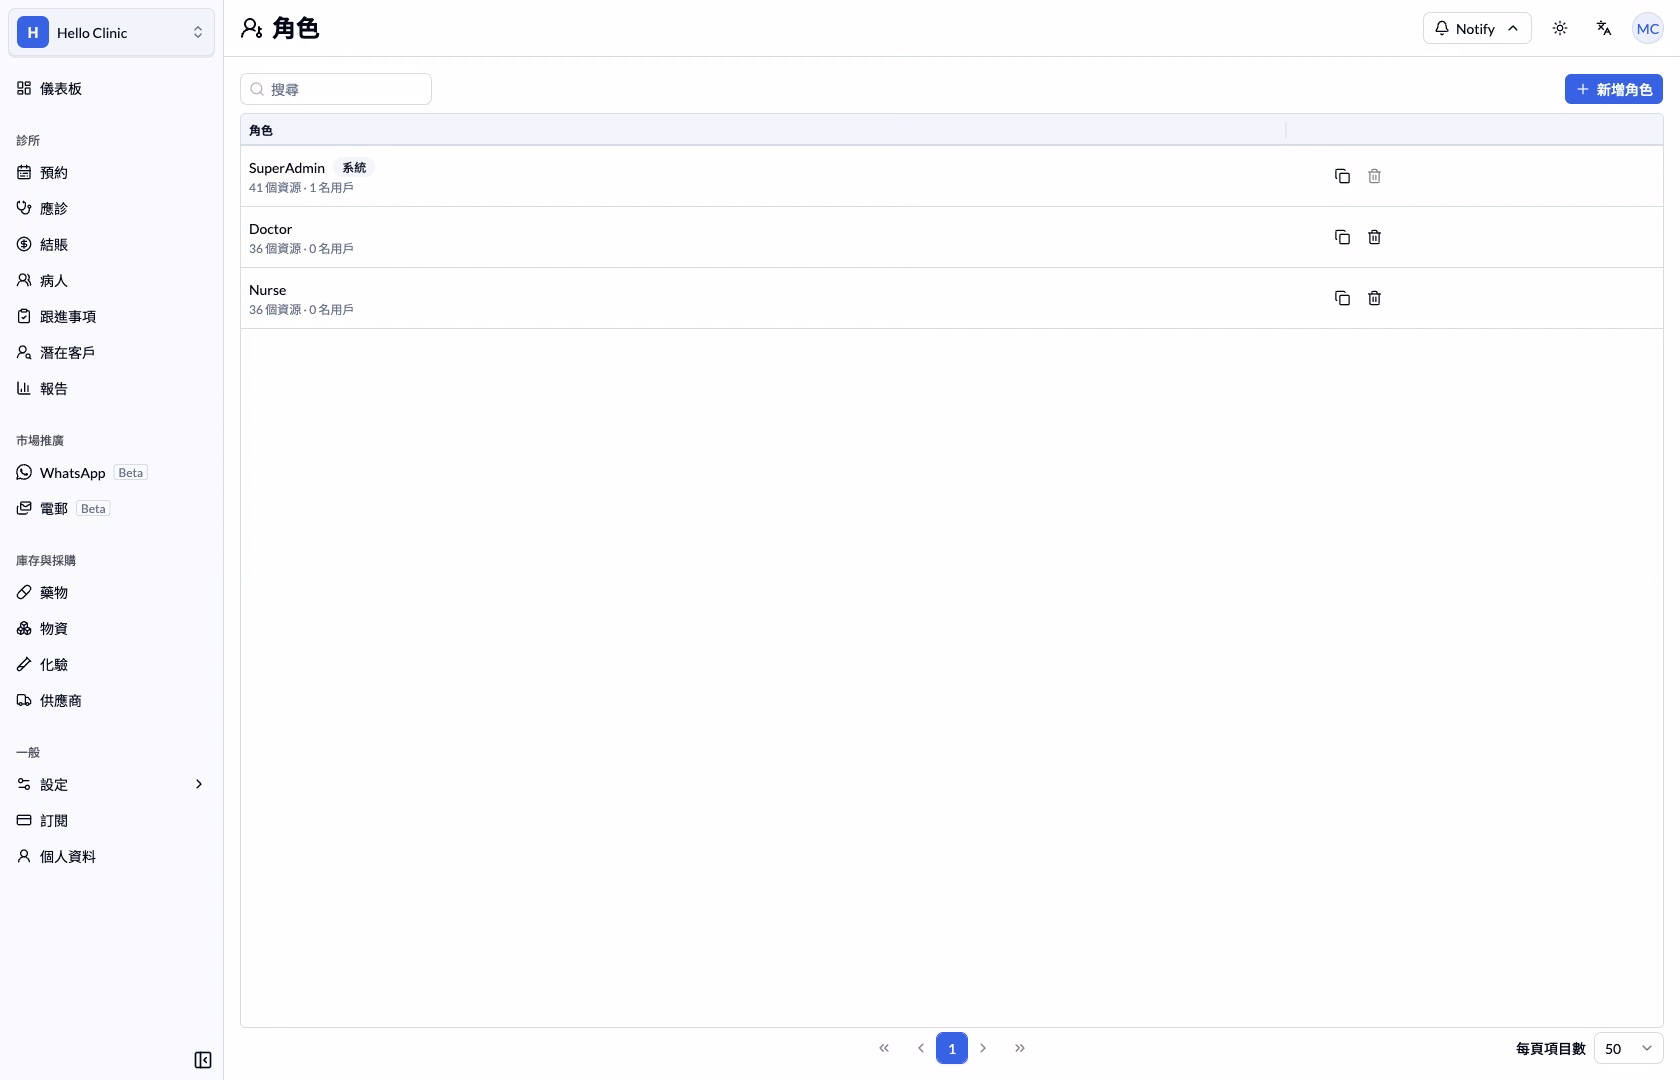1680x1080 pixels.
Task: Navigate to 病人 patients
Action: [111, 280]
